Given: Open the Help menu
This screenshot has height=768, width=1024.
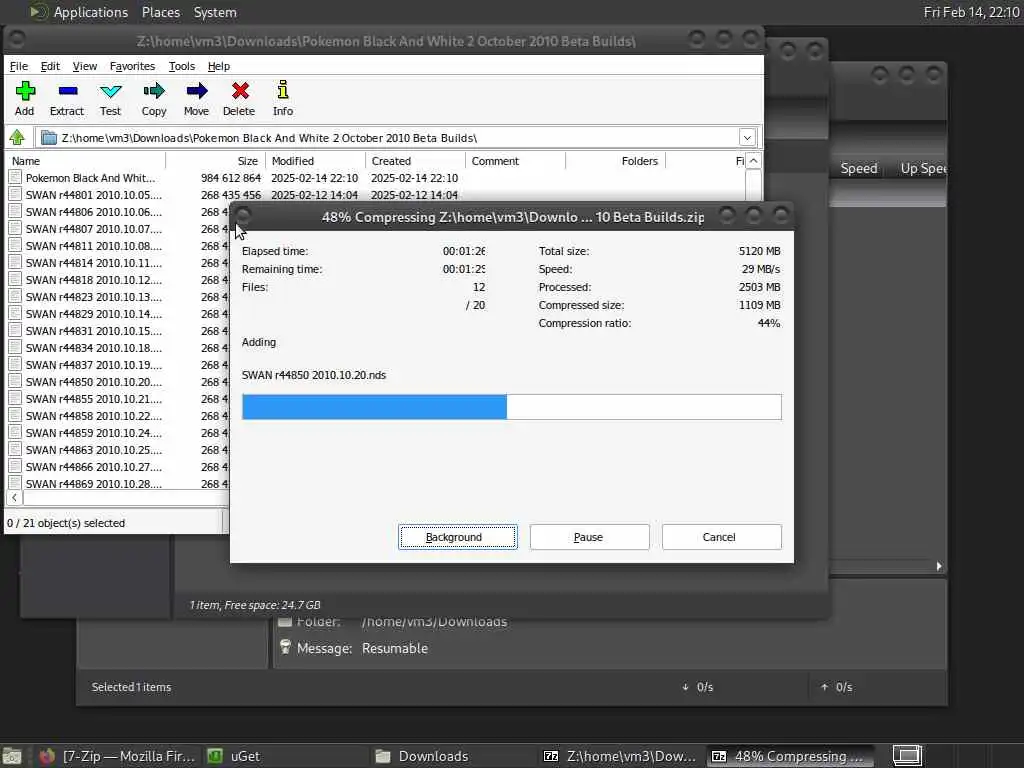Looking at the screenshot, I should point(219,66).
